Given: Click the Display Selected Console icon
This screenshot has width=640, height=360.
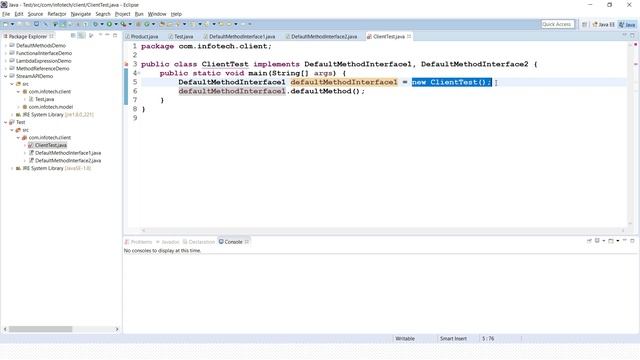Looking at the screenshot, I should [x=597, y=241].
